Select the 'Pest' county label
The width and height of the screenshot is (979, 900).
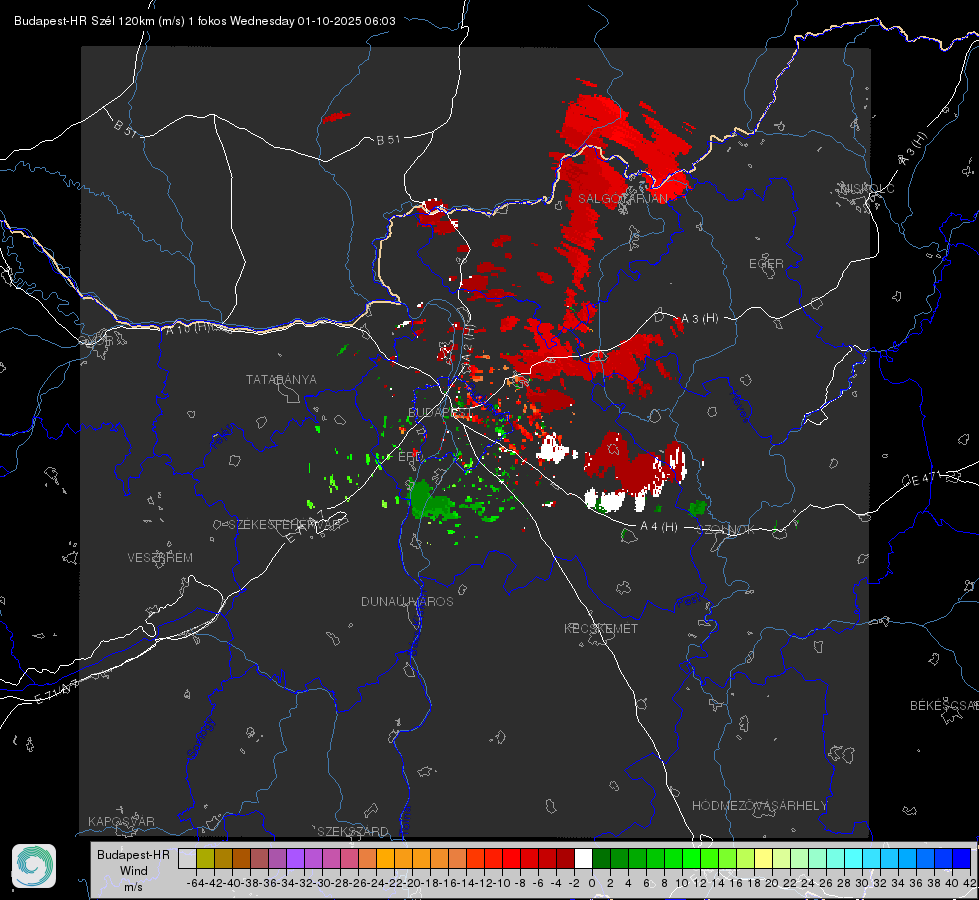687,603
